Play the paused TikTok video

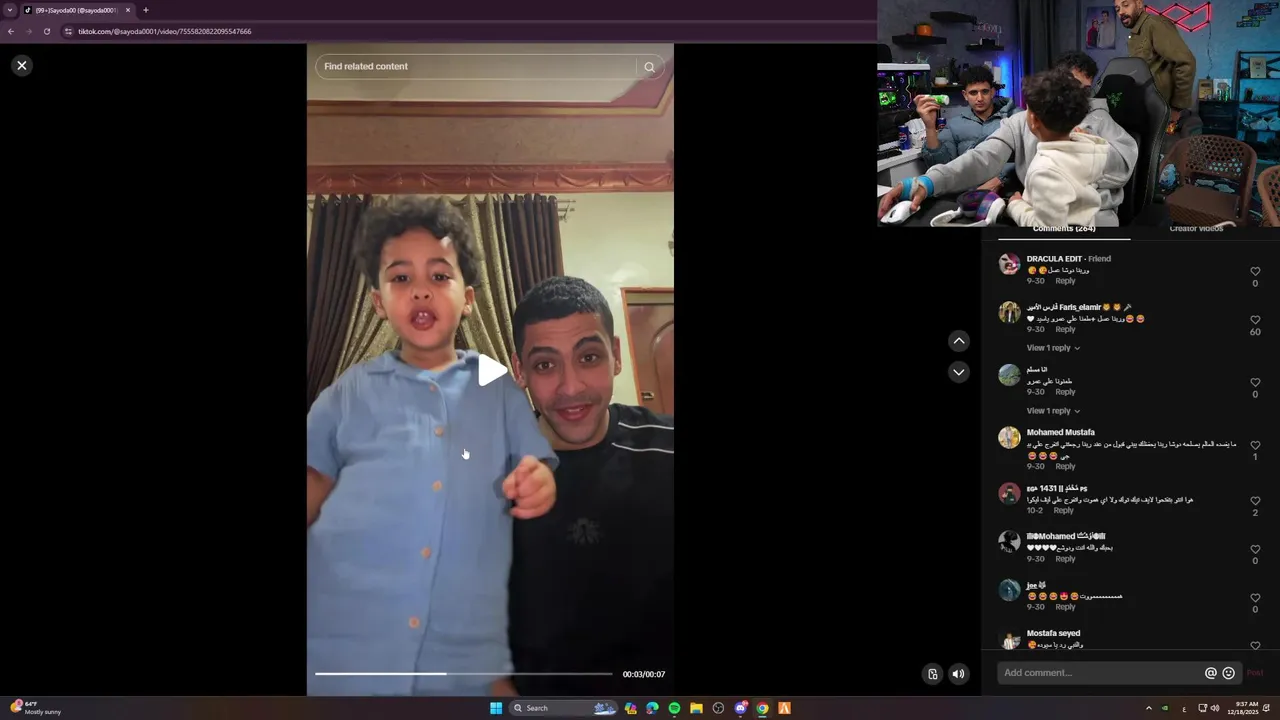491,370
